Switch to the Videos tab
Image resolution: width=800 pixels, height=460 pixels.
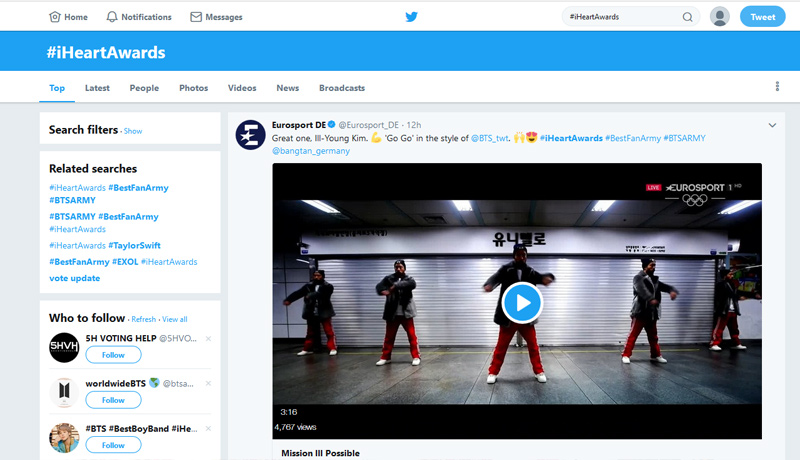(242, 88)
